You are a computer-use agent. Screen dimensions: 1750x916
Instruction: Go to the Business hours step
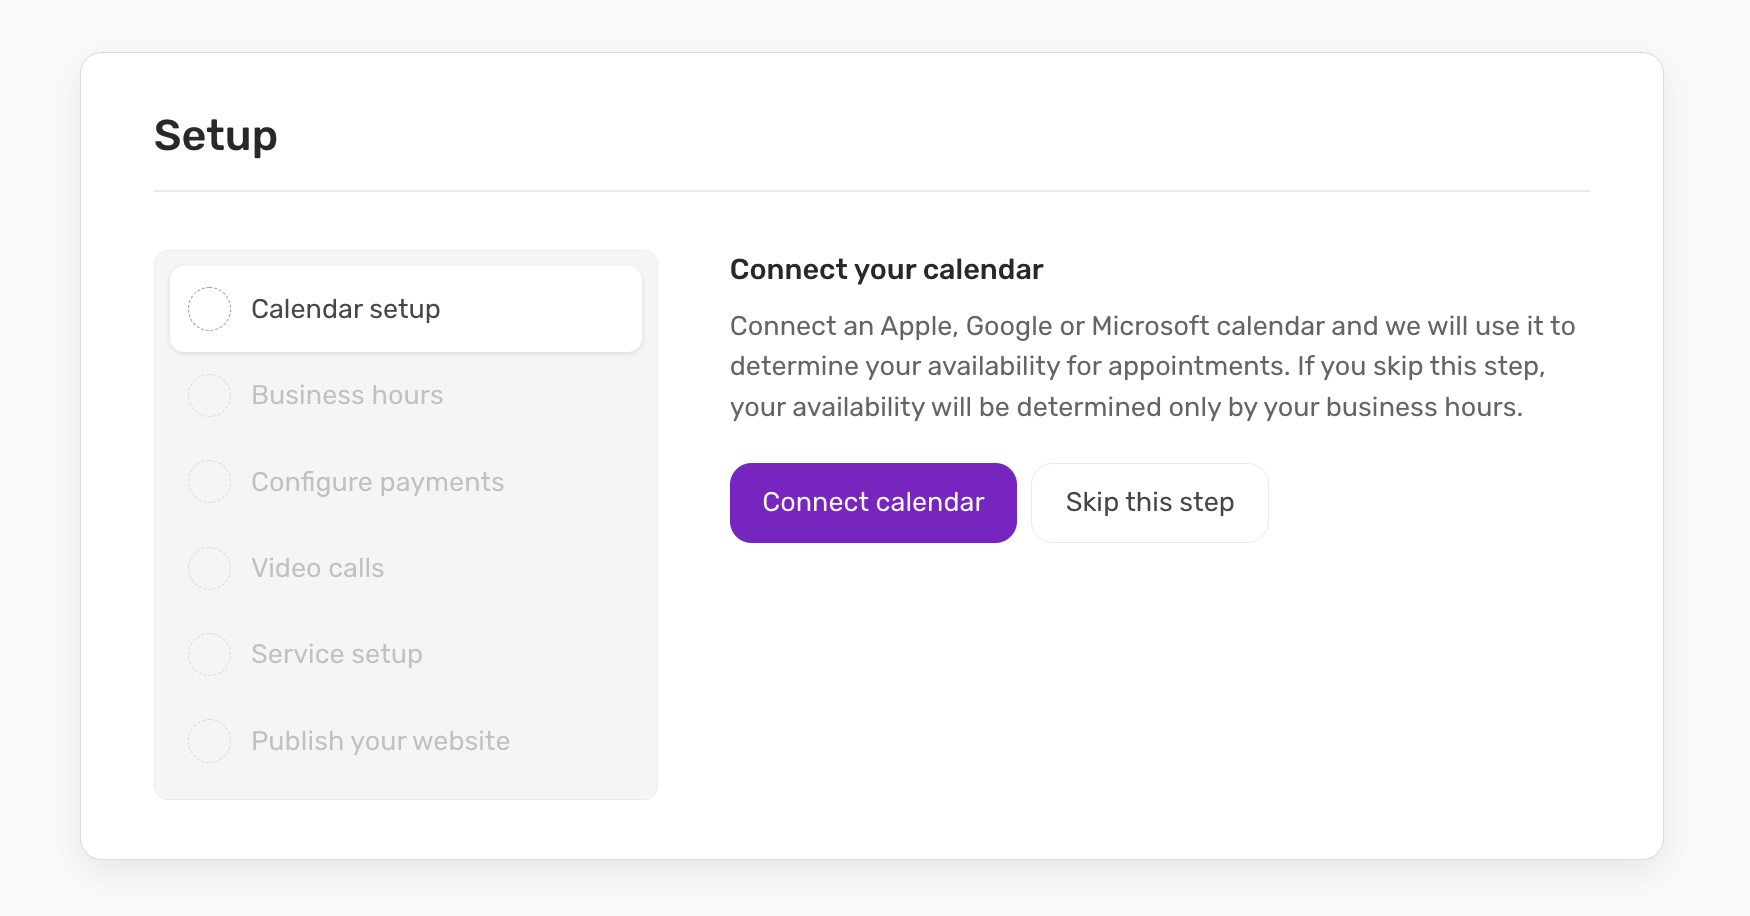347,395
